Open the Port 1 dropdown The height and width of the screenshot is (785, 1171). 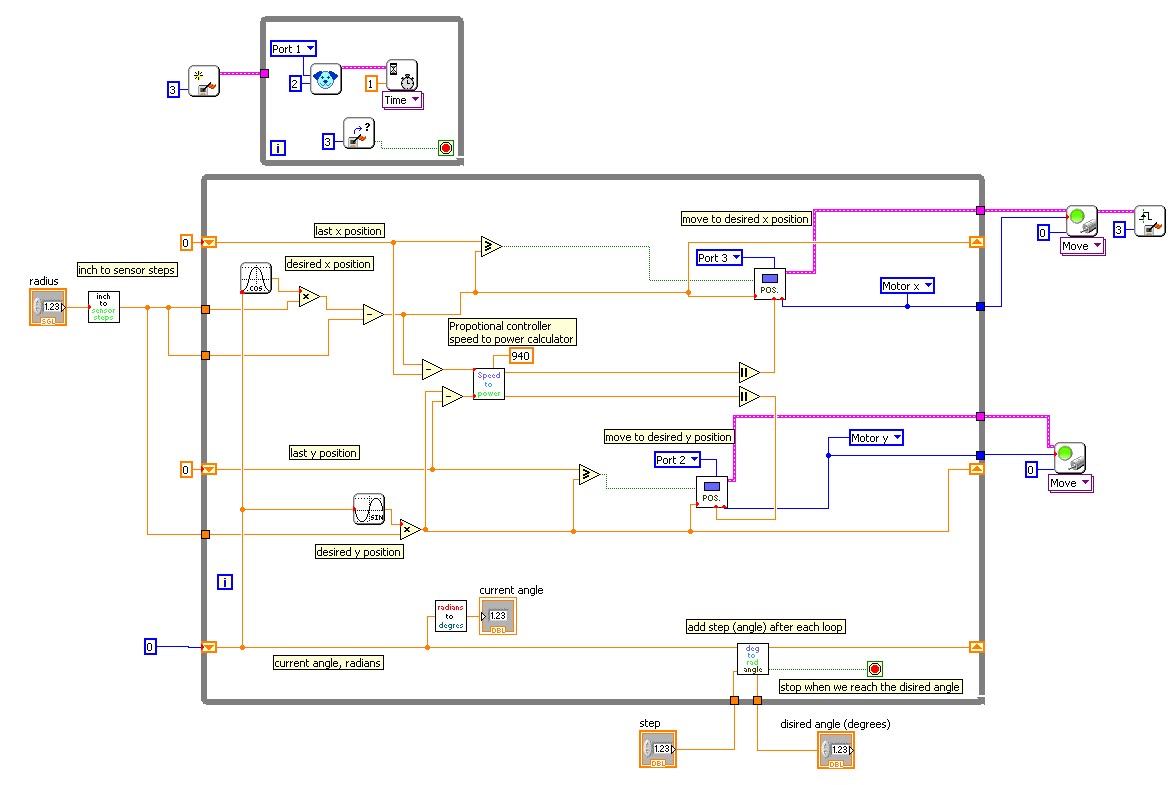pyautogui.click(x=293, y=49)
